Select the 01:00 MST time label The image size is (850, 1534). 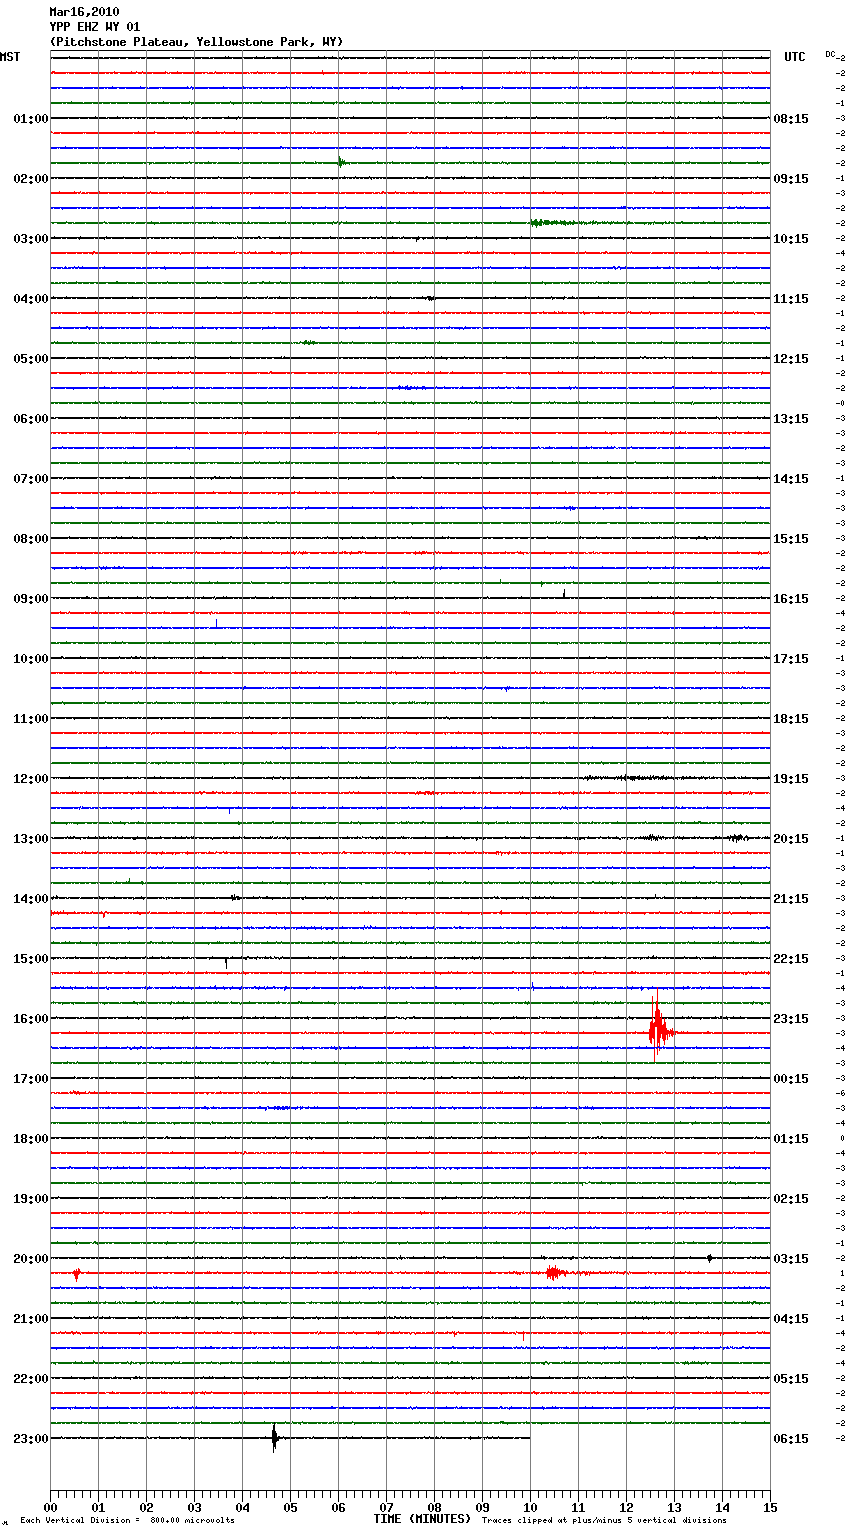[x=30, y=119]
